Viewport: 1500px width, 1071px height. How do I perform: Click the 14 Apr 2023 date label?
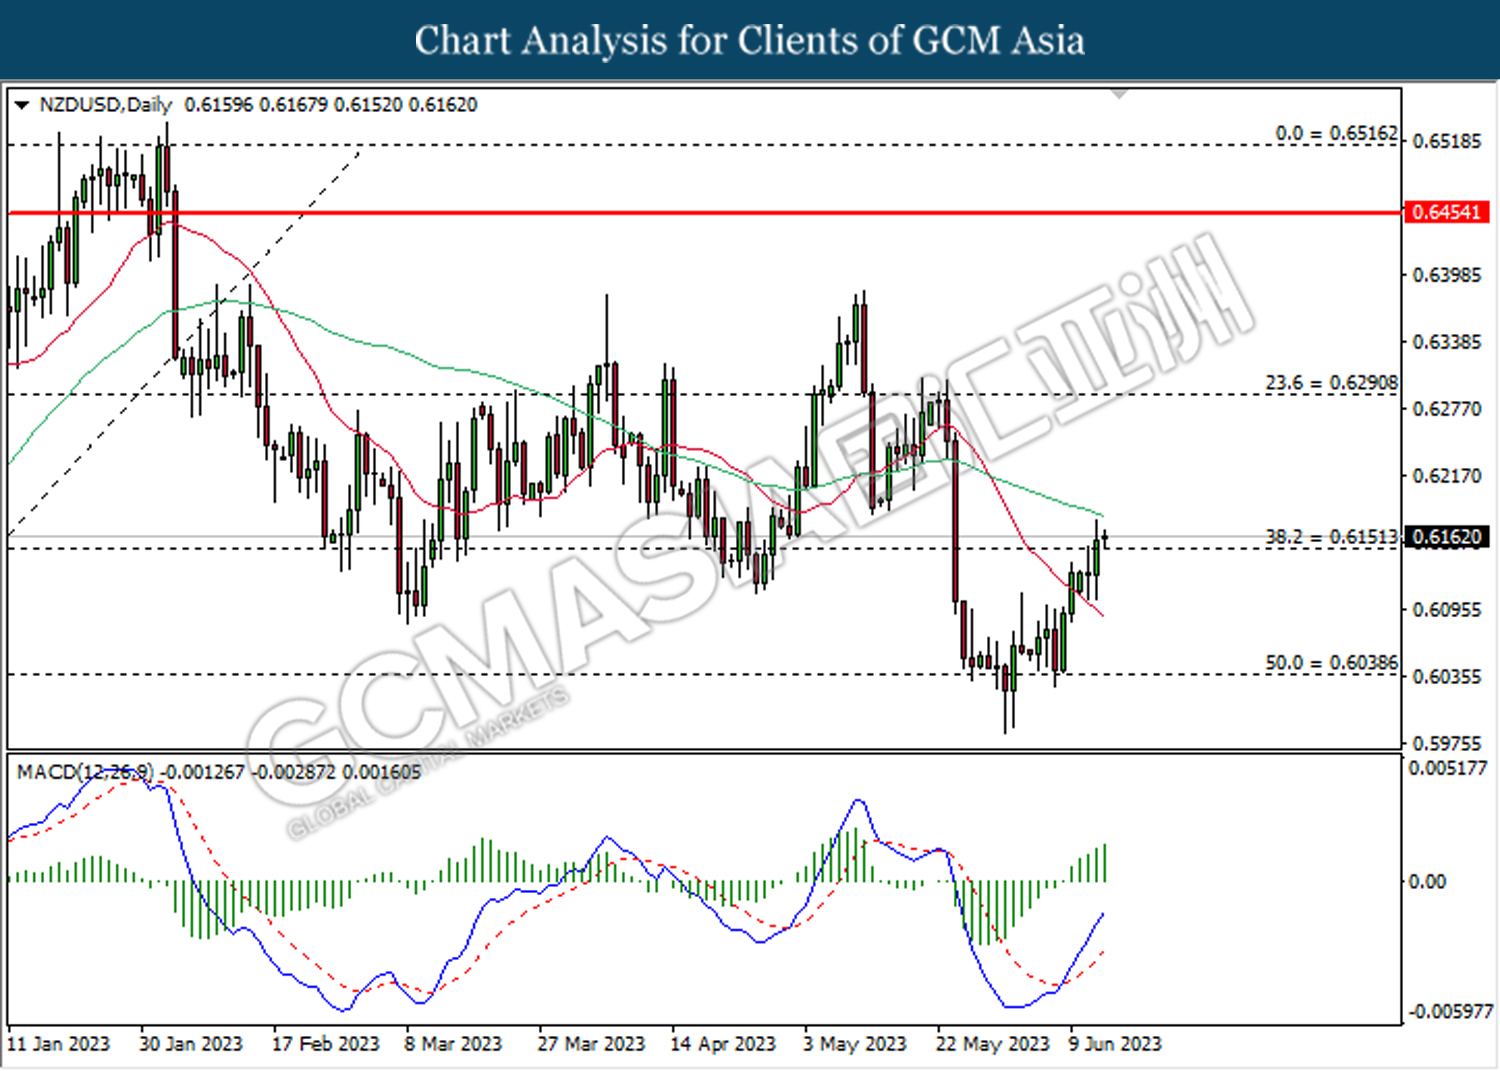[723, 1044]
